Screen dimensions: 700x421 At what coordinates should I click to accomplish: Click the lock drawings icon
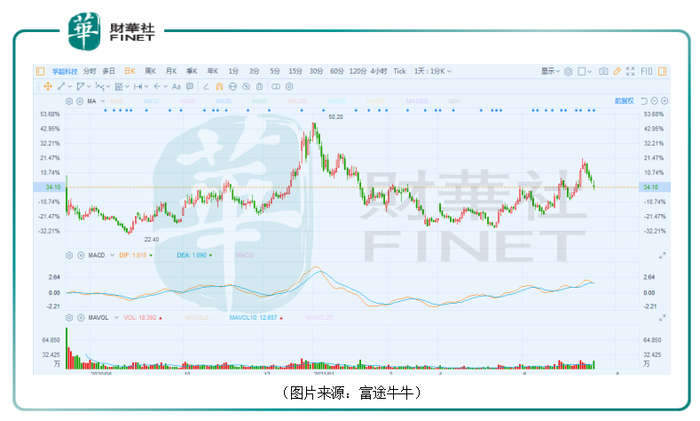(259, 86)
